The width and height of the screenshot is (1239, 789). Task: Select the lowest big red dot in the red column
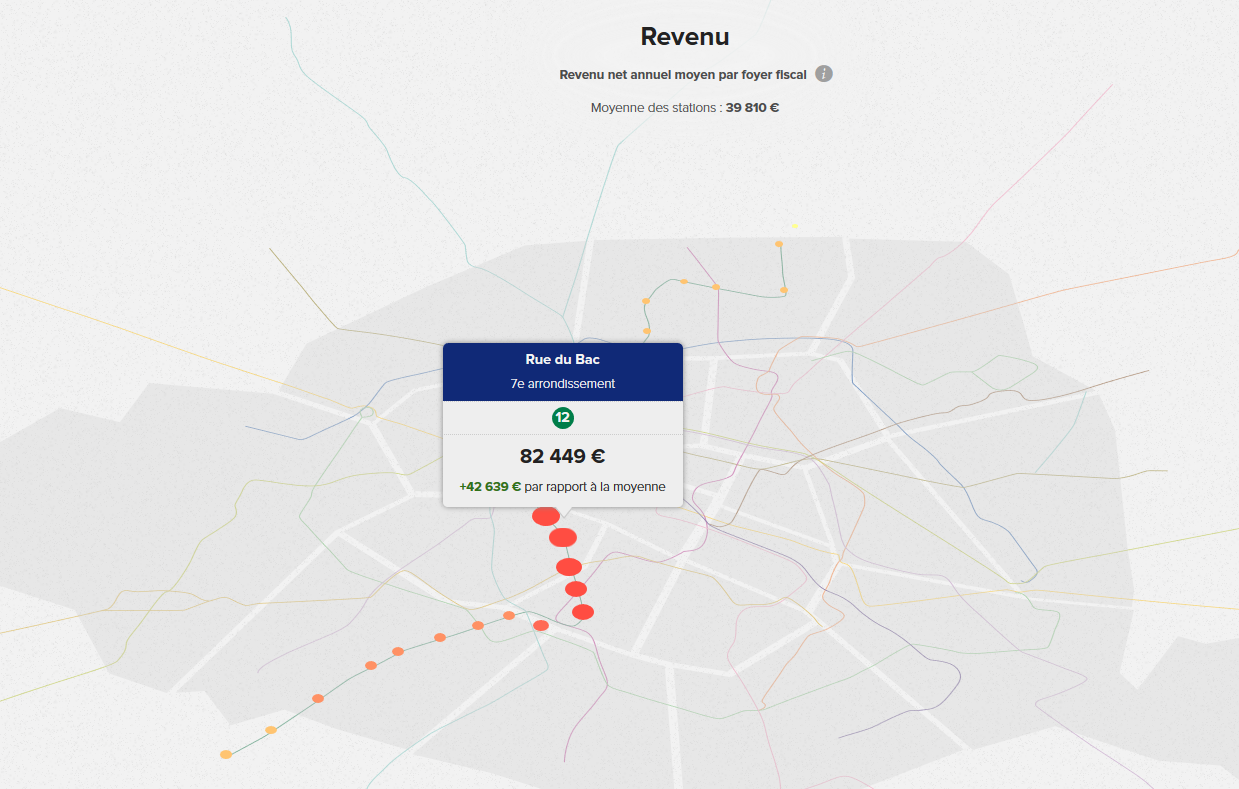tap(583, 612)
